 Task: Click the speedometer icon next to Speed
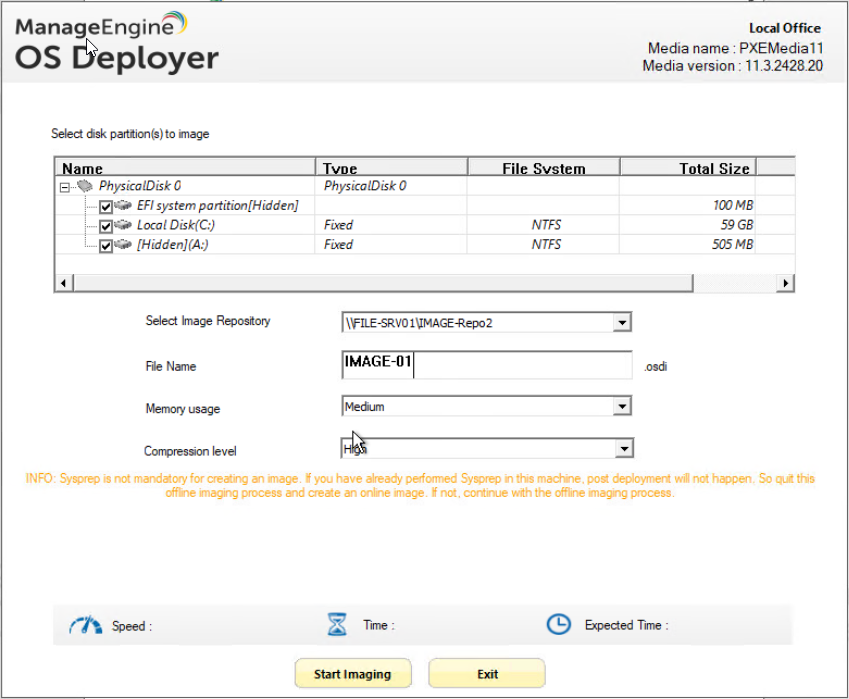[85, 625]
